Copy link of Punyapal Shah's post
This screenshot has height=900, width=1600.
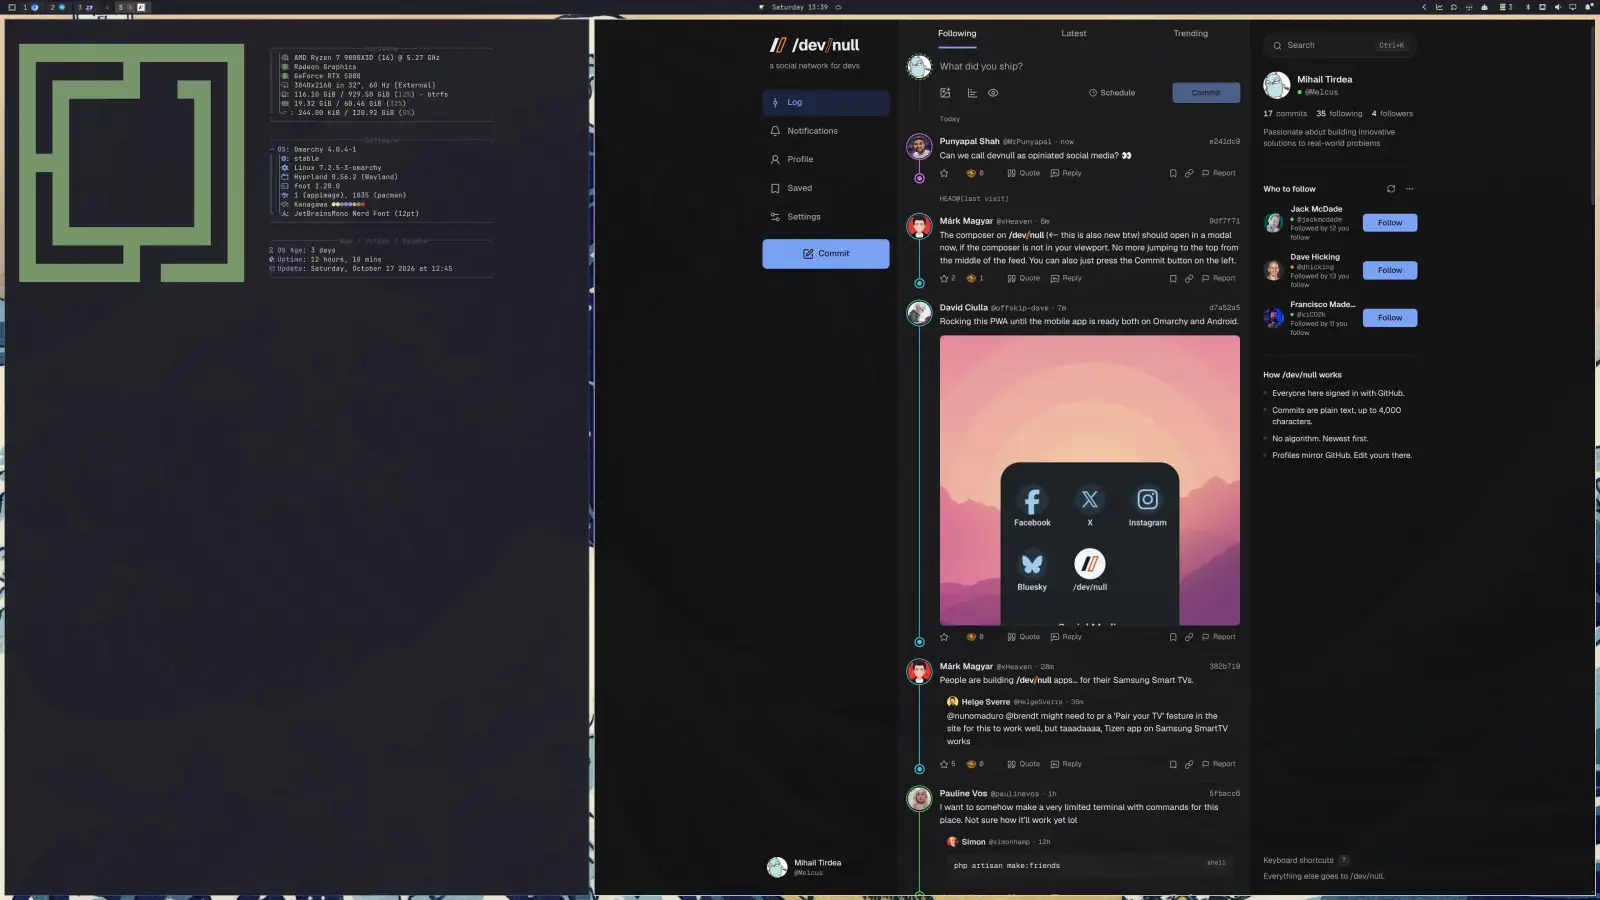click(x=1189, y=173)
